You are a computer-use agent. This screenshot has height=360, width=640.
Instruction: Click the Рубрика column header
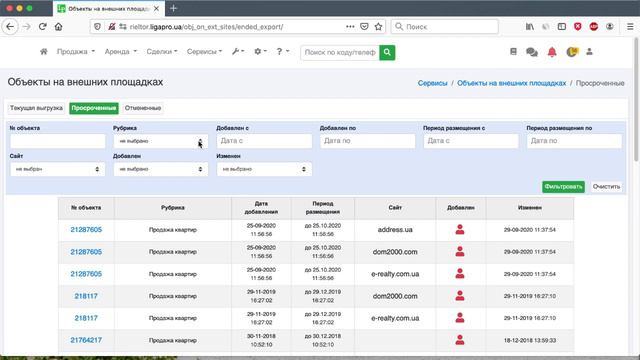point(173,208)
